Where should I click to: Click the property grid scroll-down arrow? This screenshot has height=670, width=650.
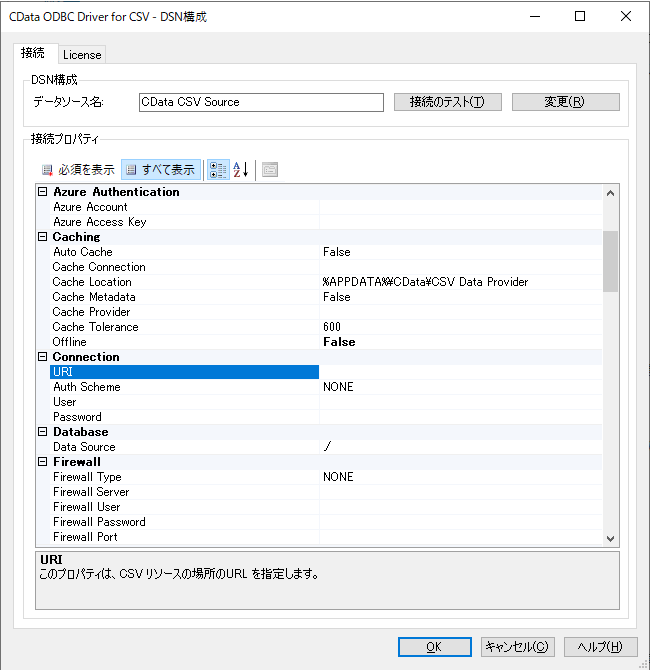pyautogui.click(x=610, y=538)
